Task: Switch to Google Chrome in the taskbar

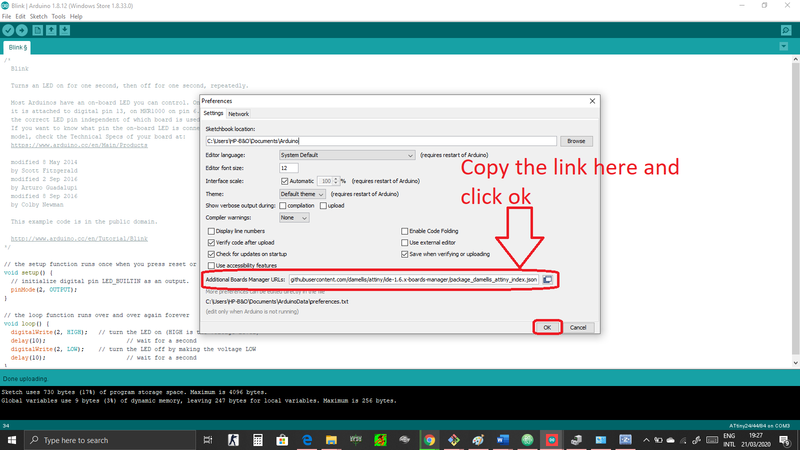Action: 429,440
